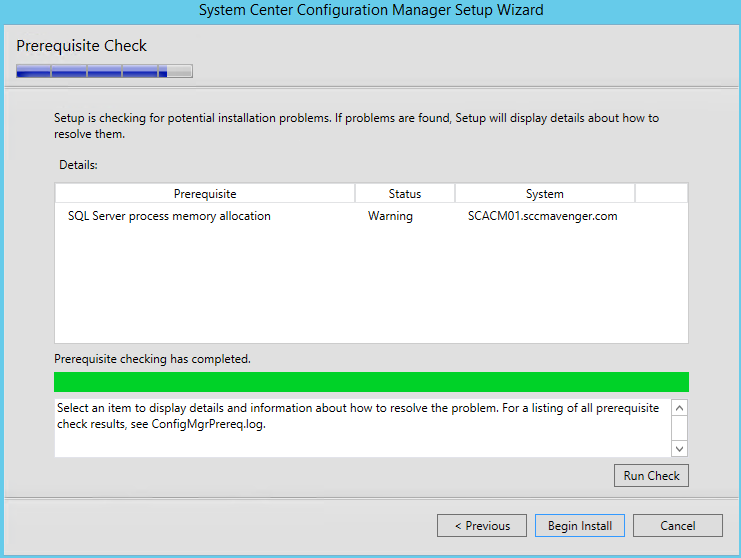Sort by the Prerequisite column header
The height and width of the screenshot is (558, 741).
(205, 194)
